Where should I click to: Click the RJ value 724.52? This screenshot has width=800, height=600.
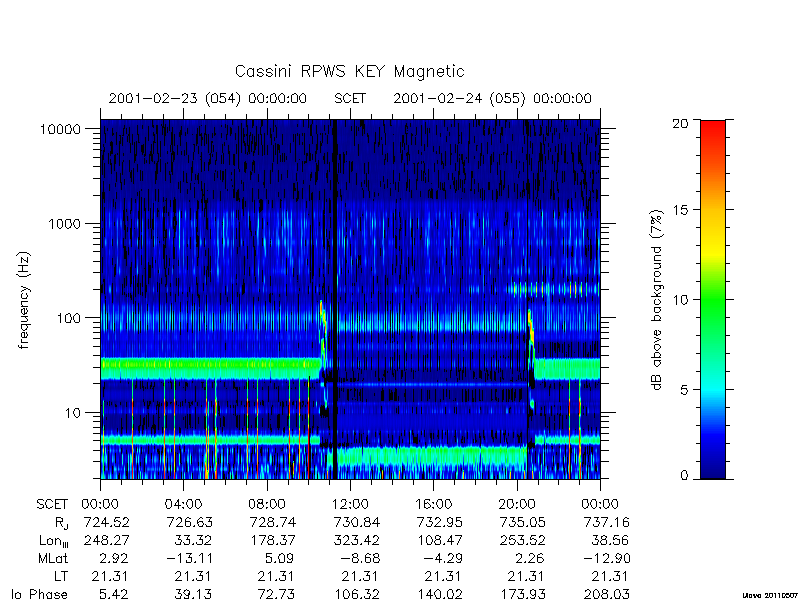[x=107, y=523]
